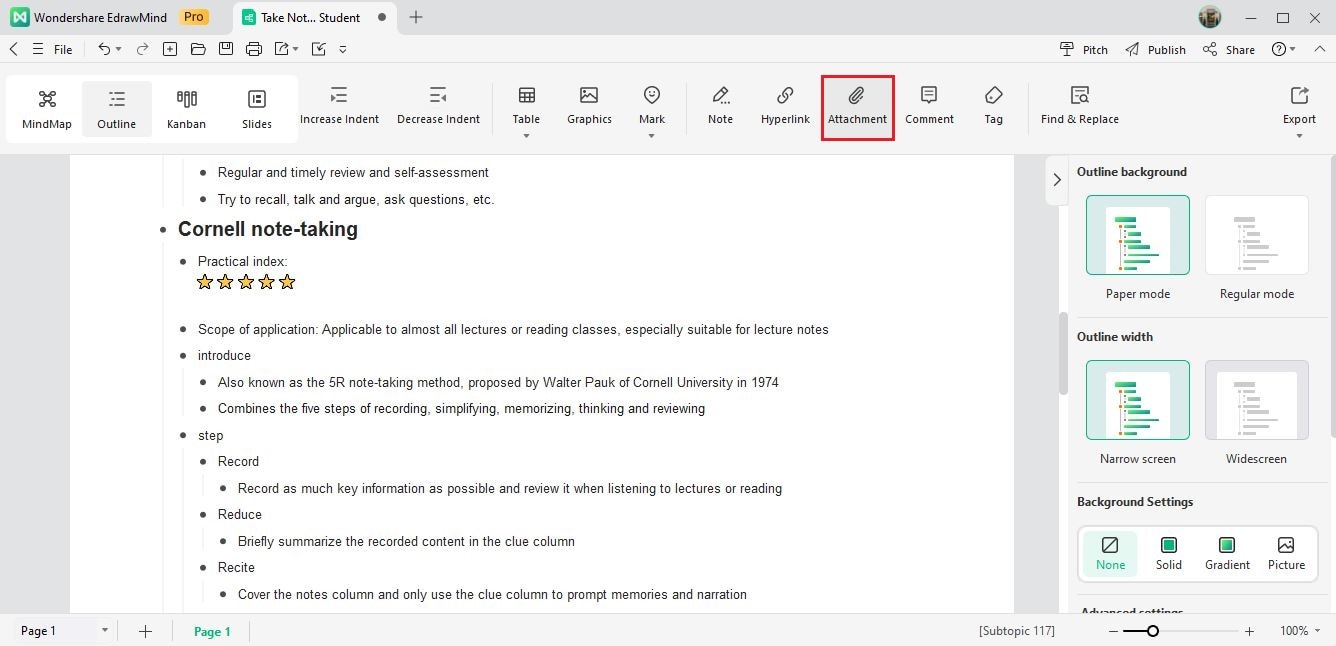Select Paper mode outline background
Screen dimensions: 1336x646
(x=1138, y=235)
